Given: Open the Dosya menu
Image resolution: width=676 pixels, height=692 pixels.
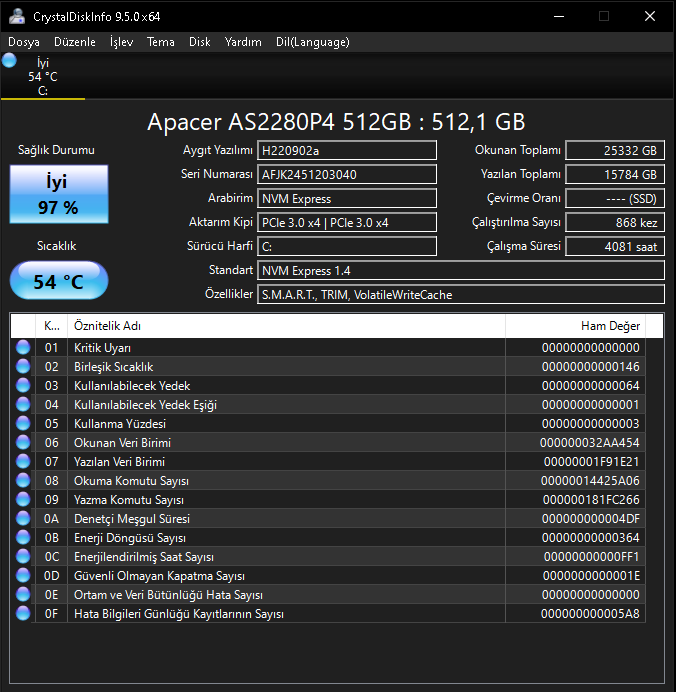Looking at the screenshot, I should click(x=24, y=42).
